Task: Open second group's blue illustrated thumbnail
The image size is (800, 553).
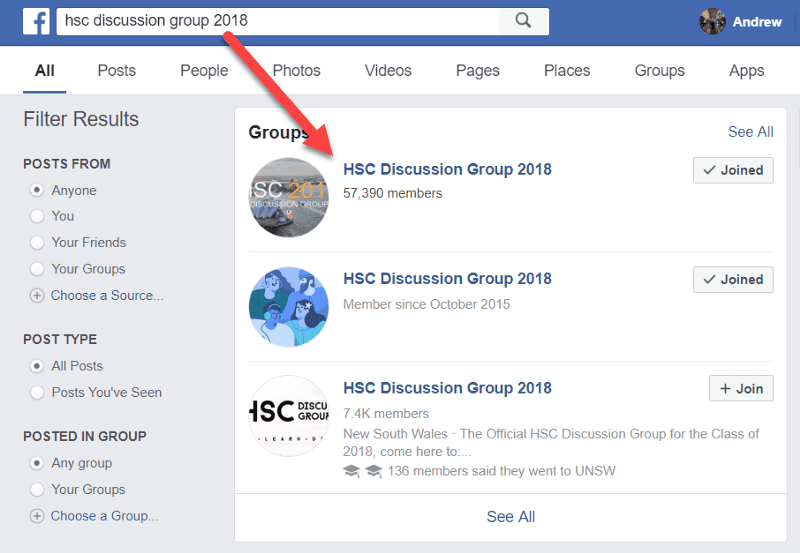Action: (x=288, y=307)
